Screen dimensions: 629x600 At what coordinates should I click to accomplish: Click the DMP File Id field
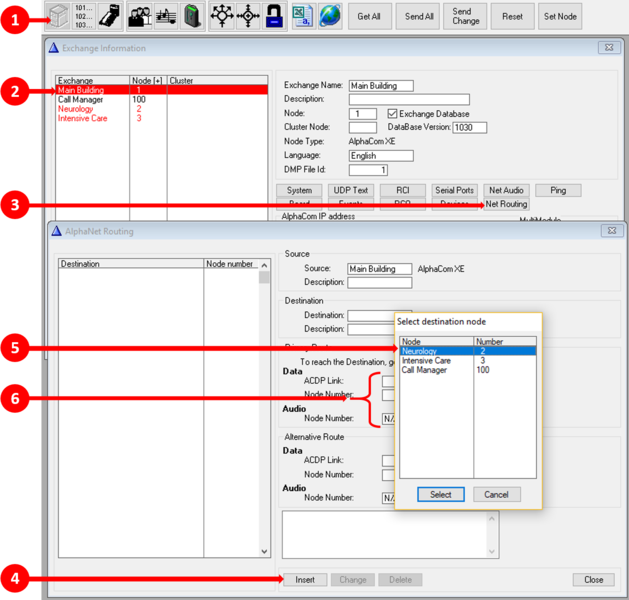pyautogui.click(x=368, y=170)
